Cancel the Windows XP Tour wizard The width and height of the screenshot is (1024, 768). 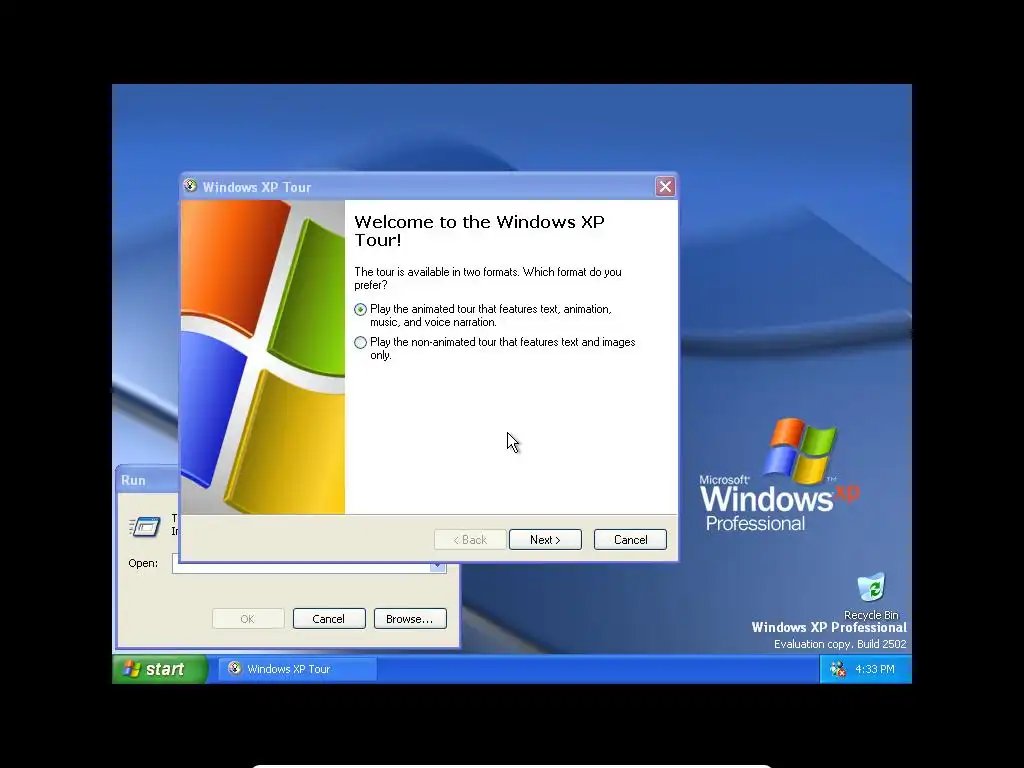point(630,539)
